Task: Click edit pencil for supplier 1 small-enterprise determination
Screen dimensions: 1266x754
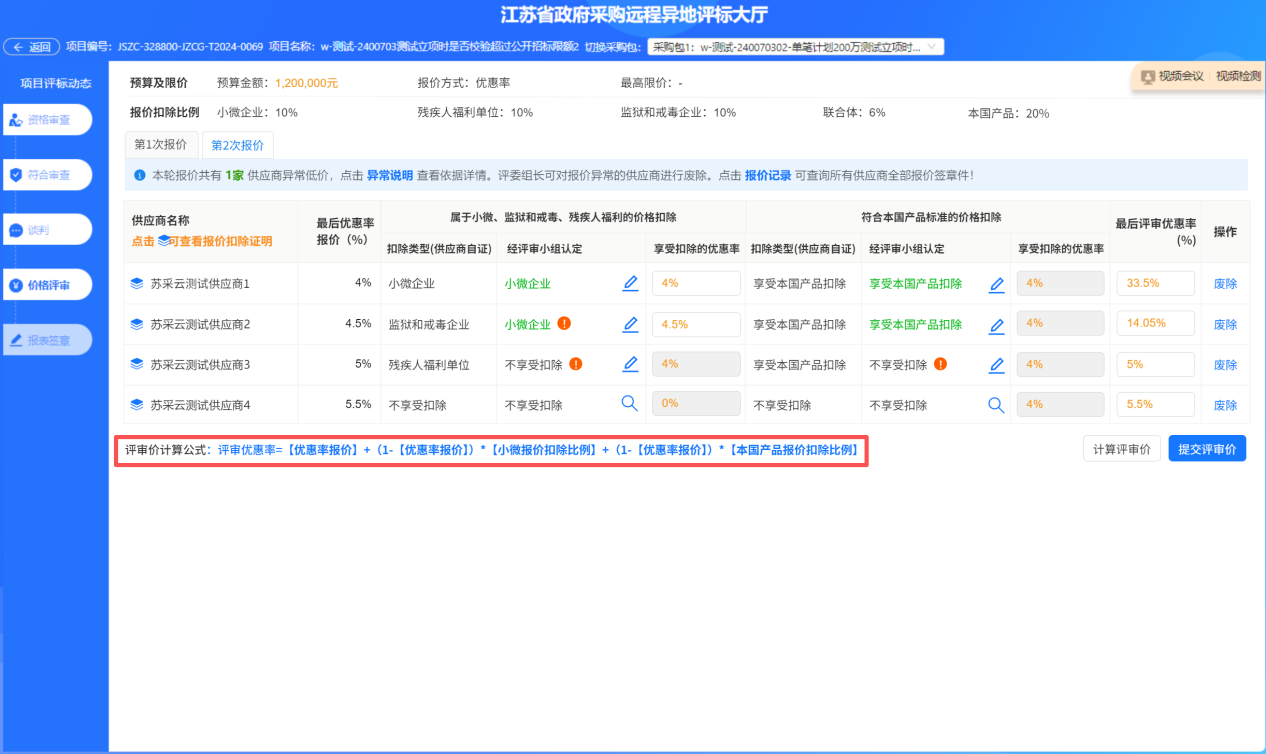Action: point(630,284)
